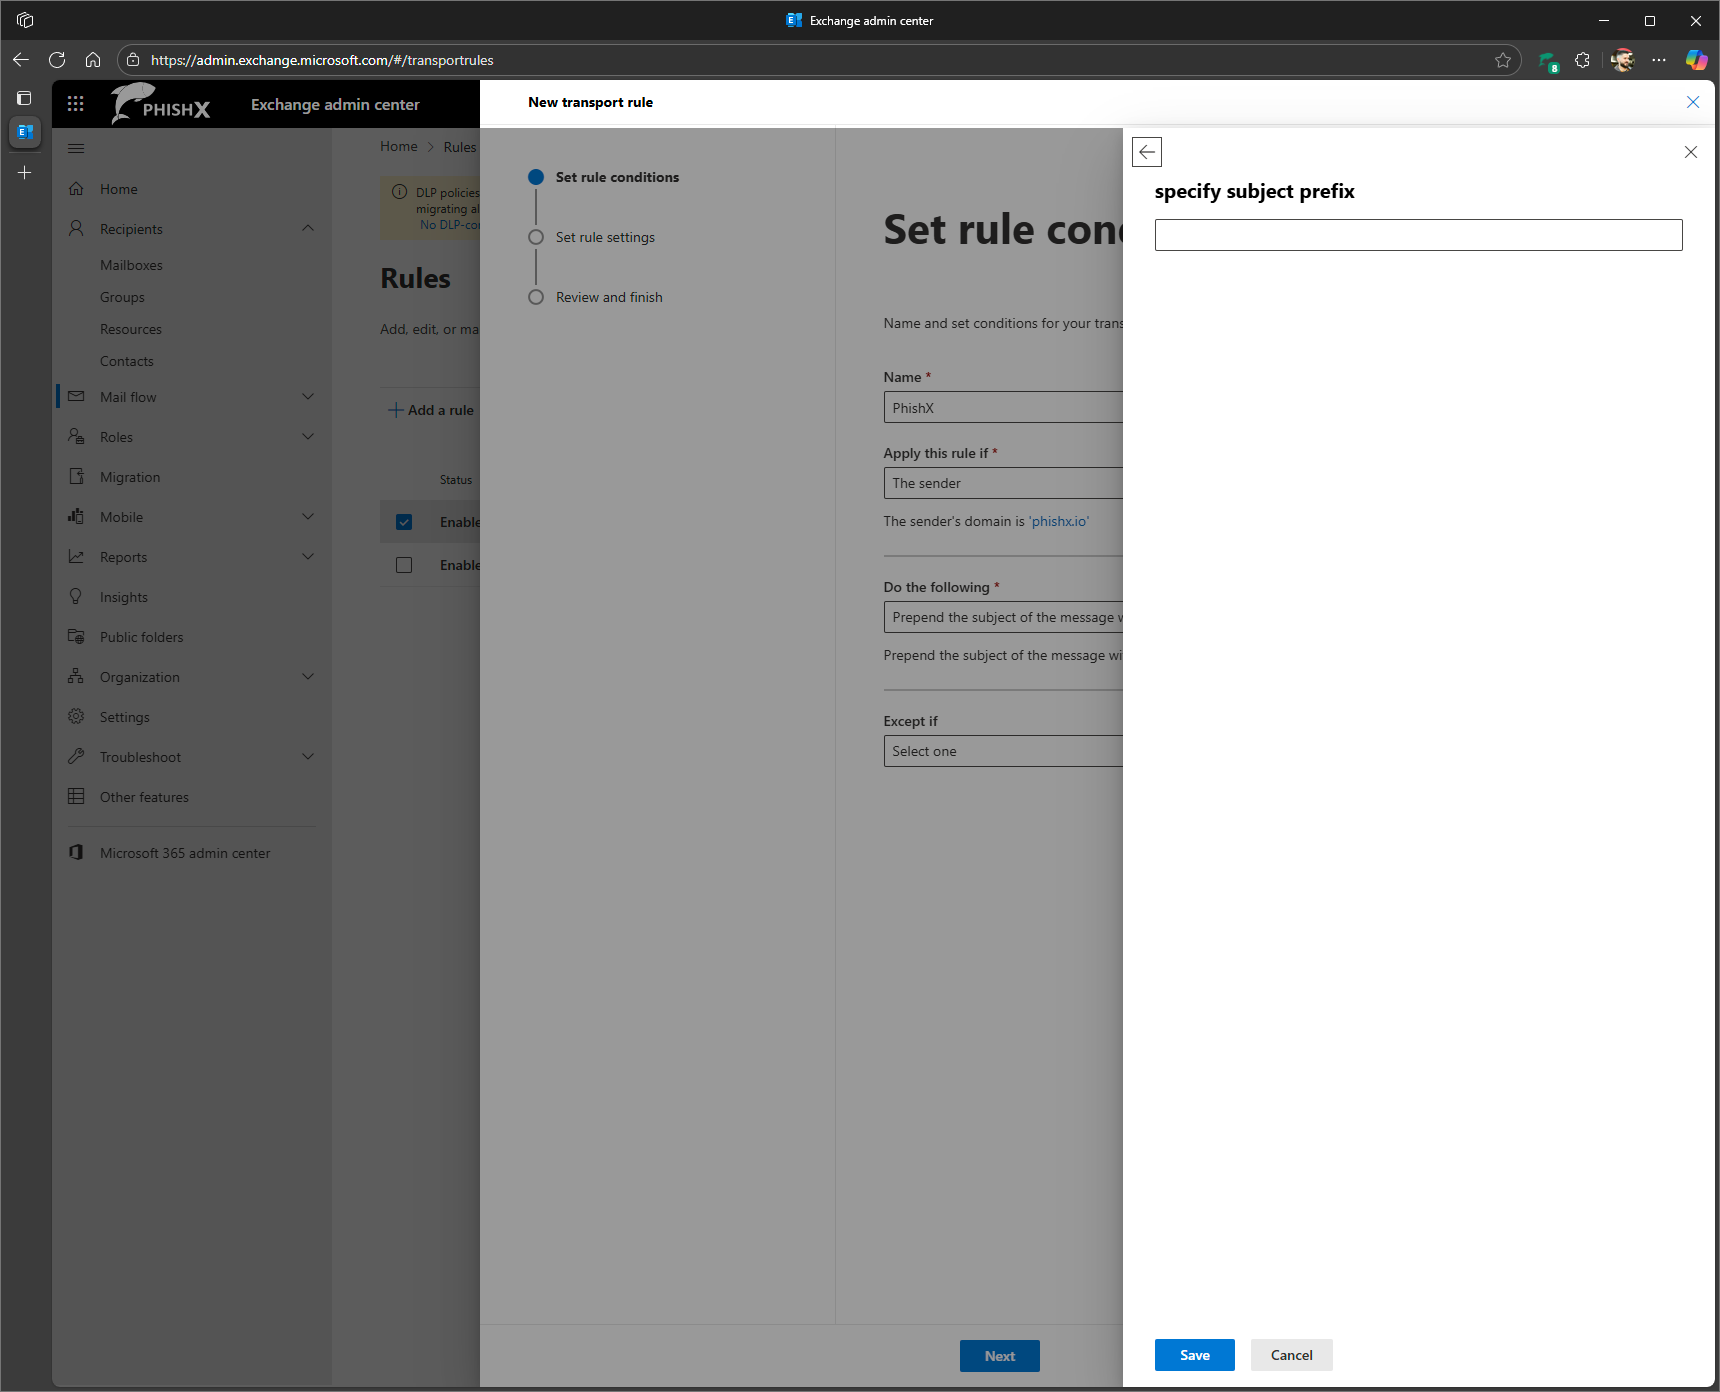The image size is (1720, 1392).
Task: Click the Mail flow envelope icon
Action: click(x=76, y=396)
